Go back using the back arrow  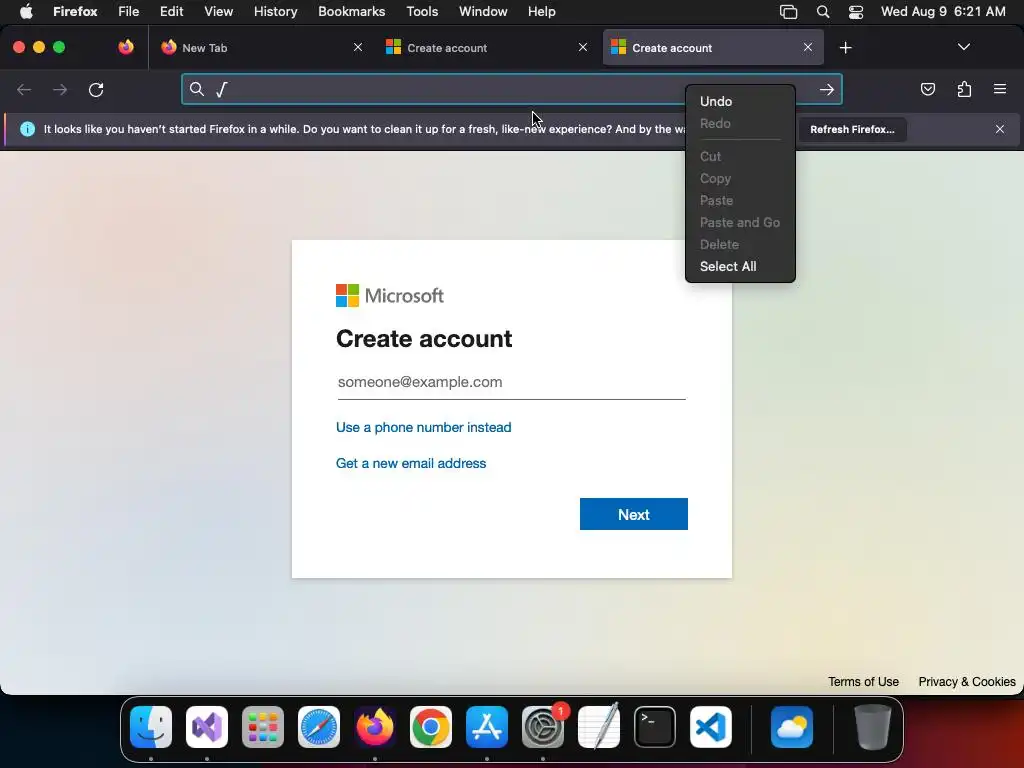pyautogui.click(x=24, y=89)
